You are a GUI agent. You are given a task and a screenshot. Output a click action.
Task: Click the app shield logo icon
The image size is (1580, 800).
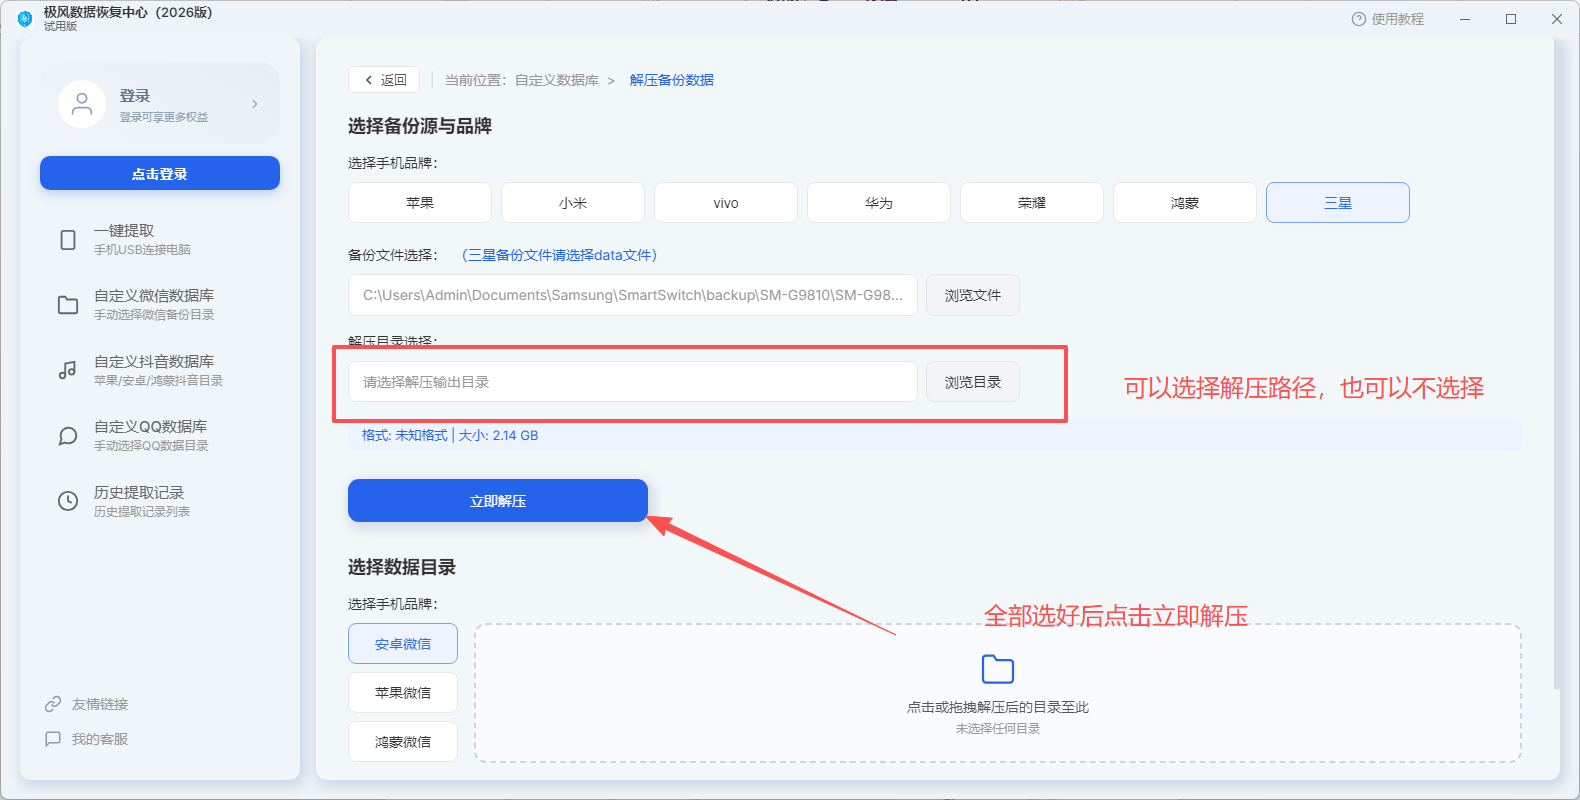tap(25, 19)
